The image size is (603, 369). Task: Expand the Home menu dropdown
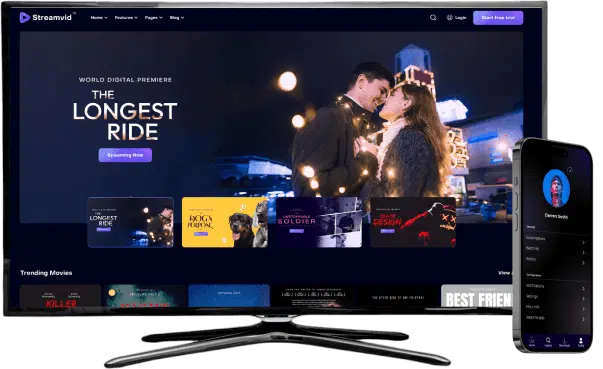point(99,18)
